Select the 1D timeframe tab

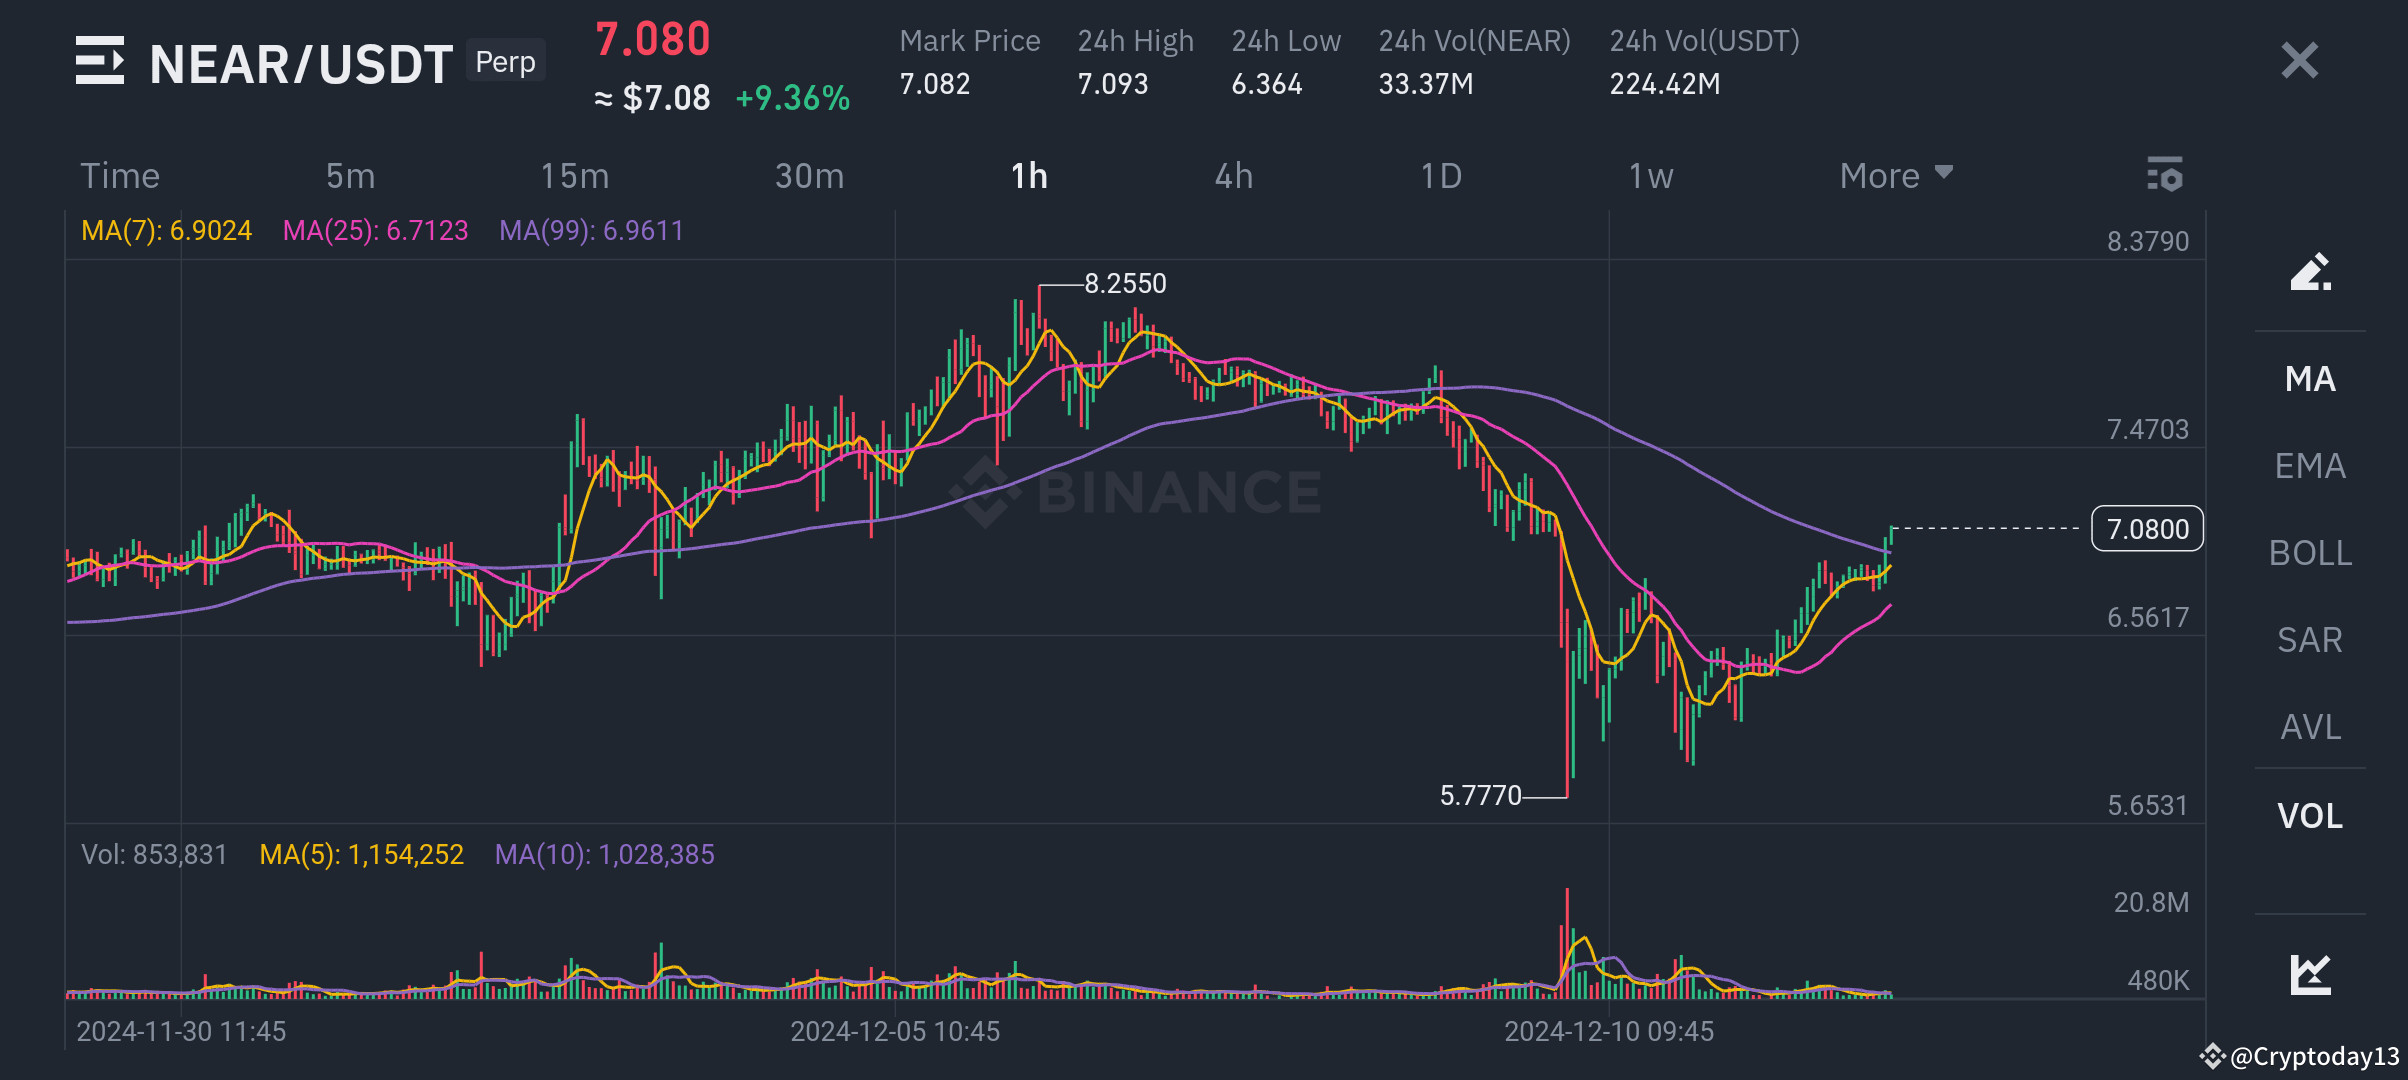click(x=1438, y=175)
